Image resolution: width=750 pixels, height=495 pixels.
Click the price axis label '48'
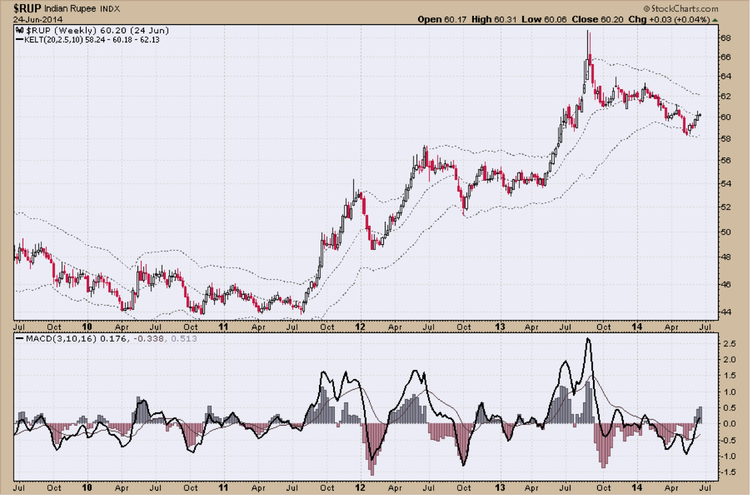point(726,257)
